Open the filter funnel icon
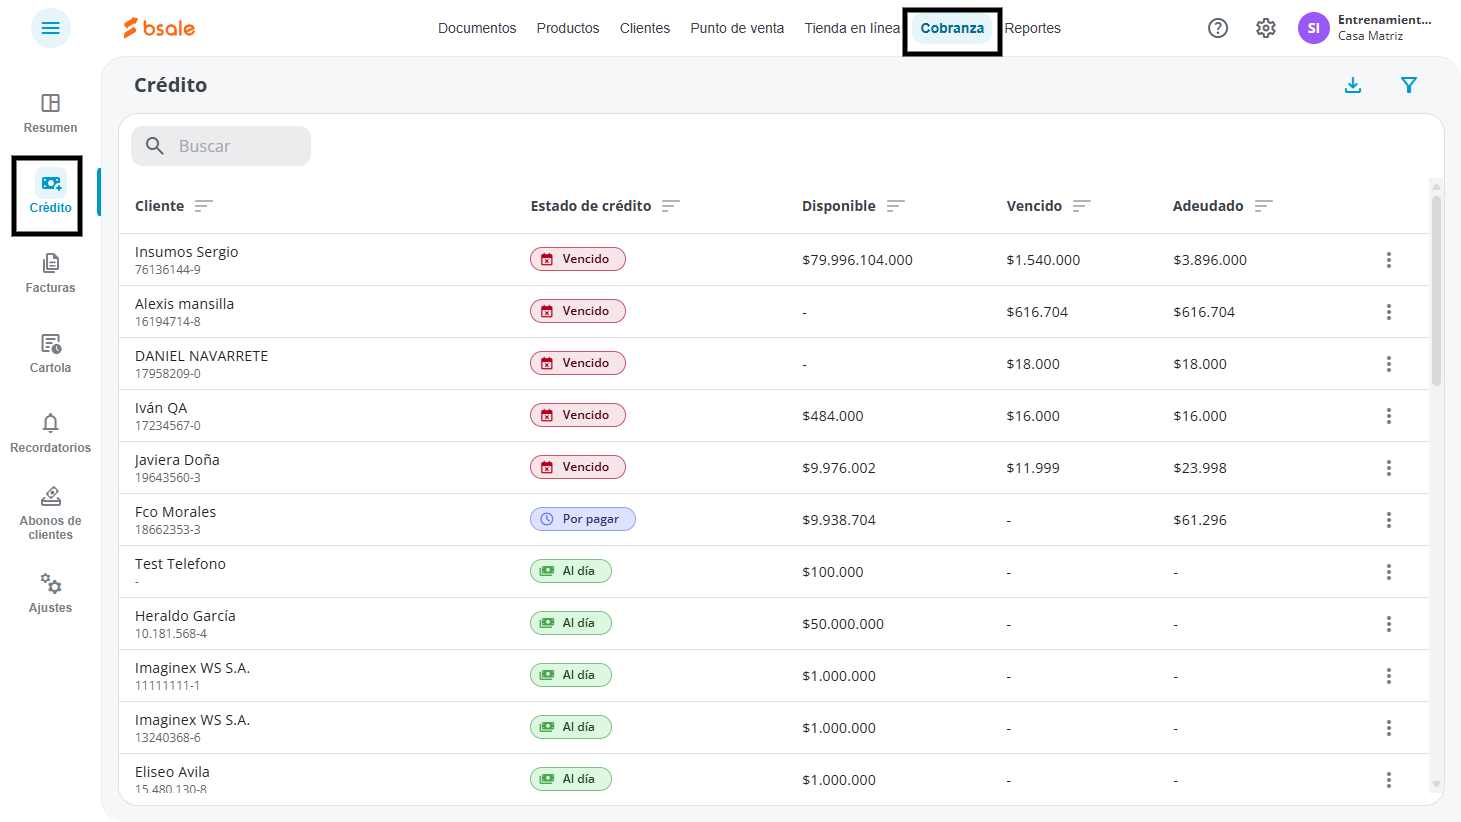The image size is (1461, 822). pos(1409,85)
